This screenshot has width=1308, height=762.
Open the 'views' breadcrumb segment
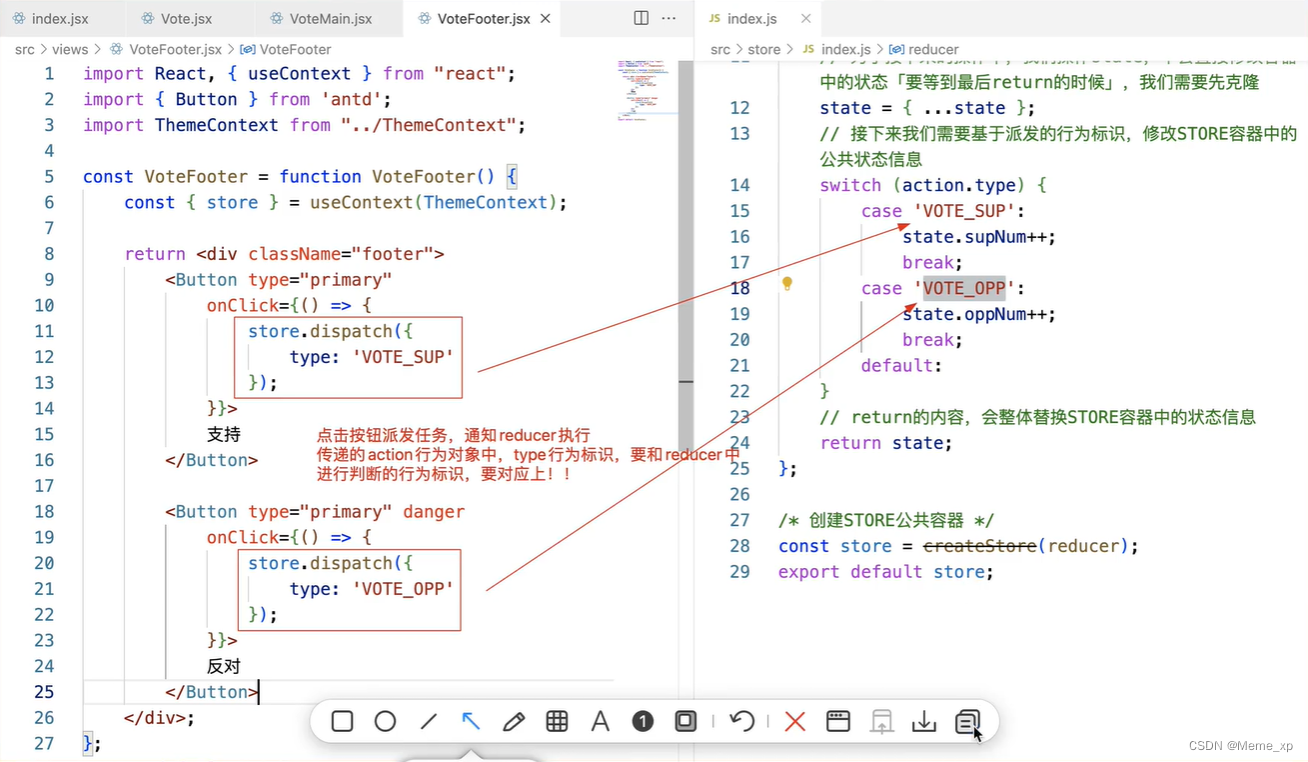coord(70,49)
